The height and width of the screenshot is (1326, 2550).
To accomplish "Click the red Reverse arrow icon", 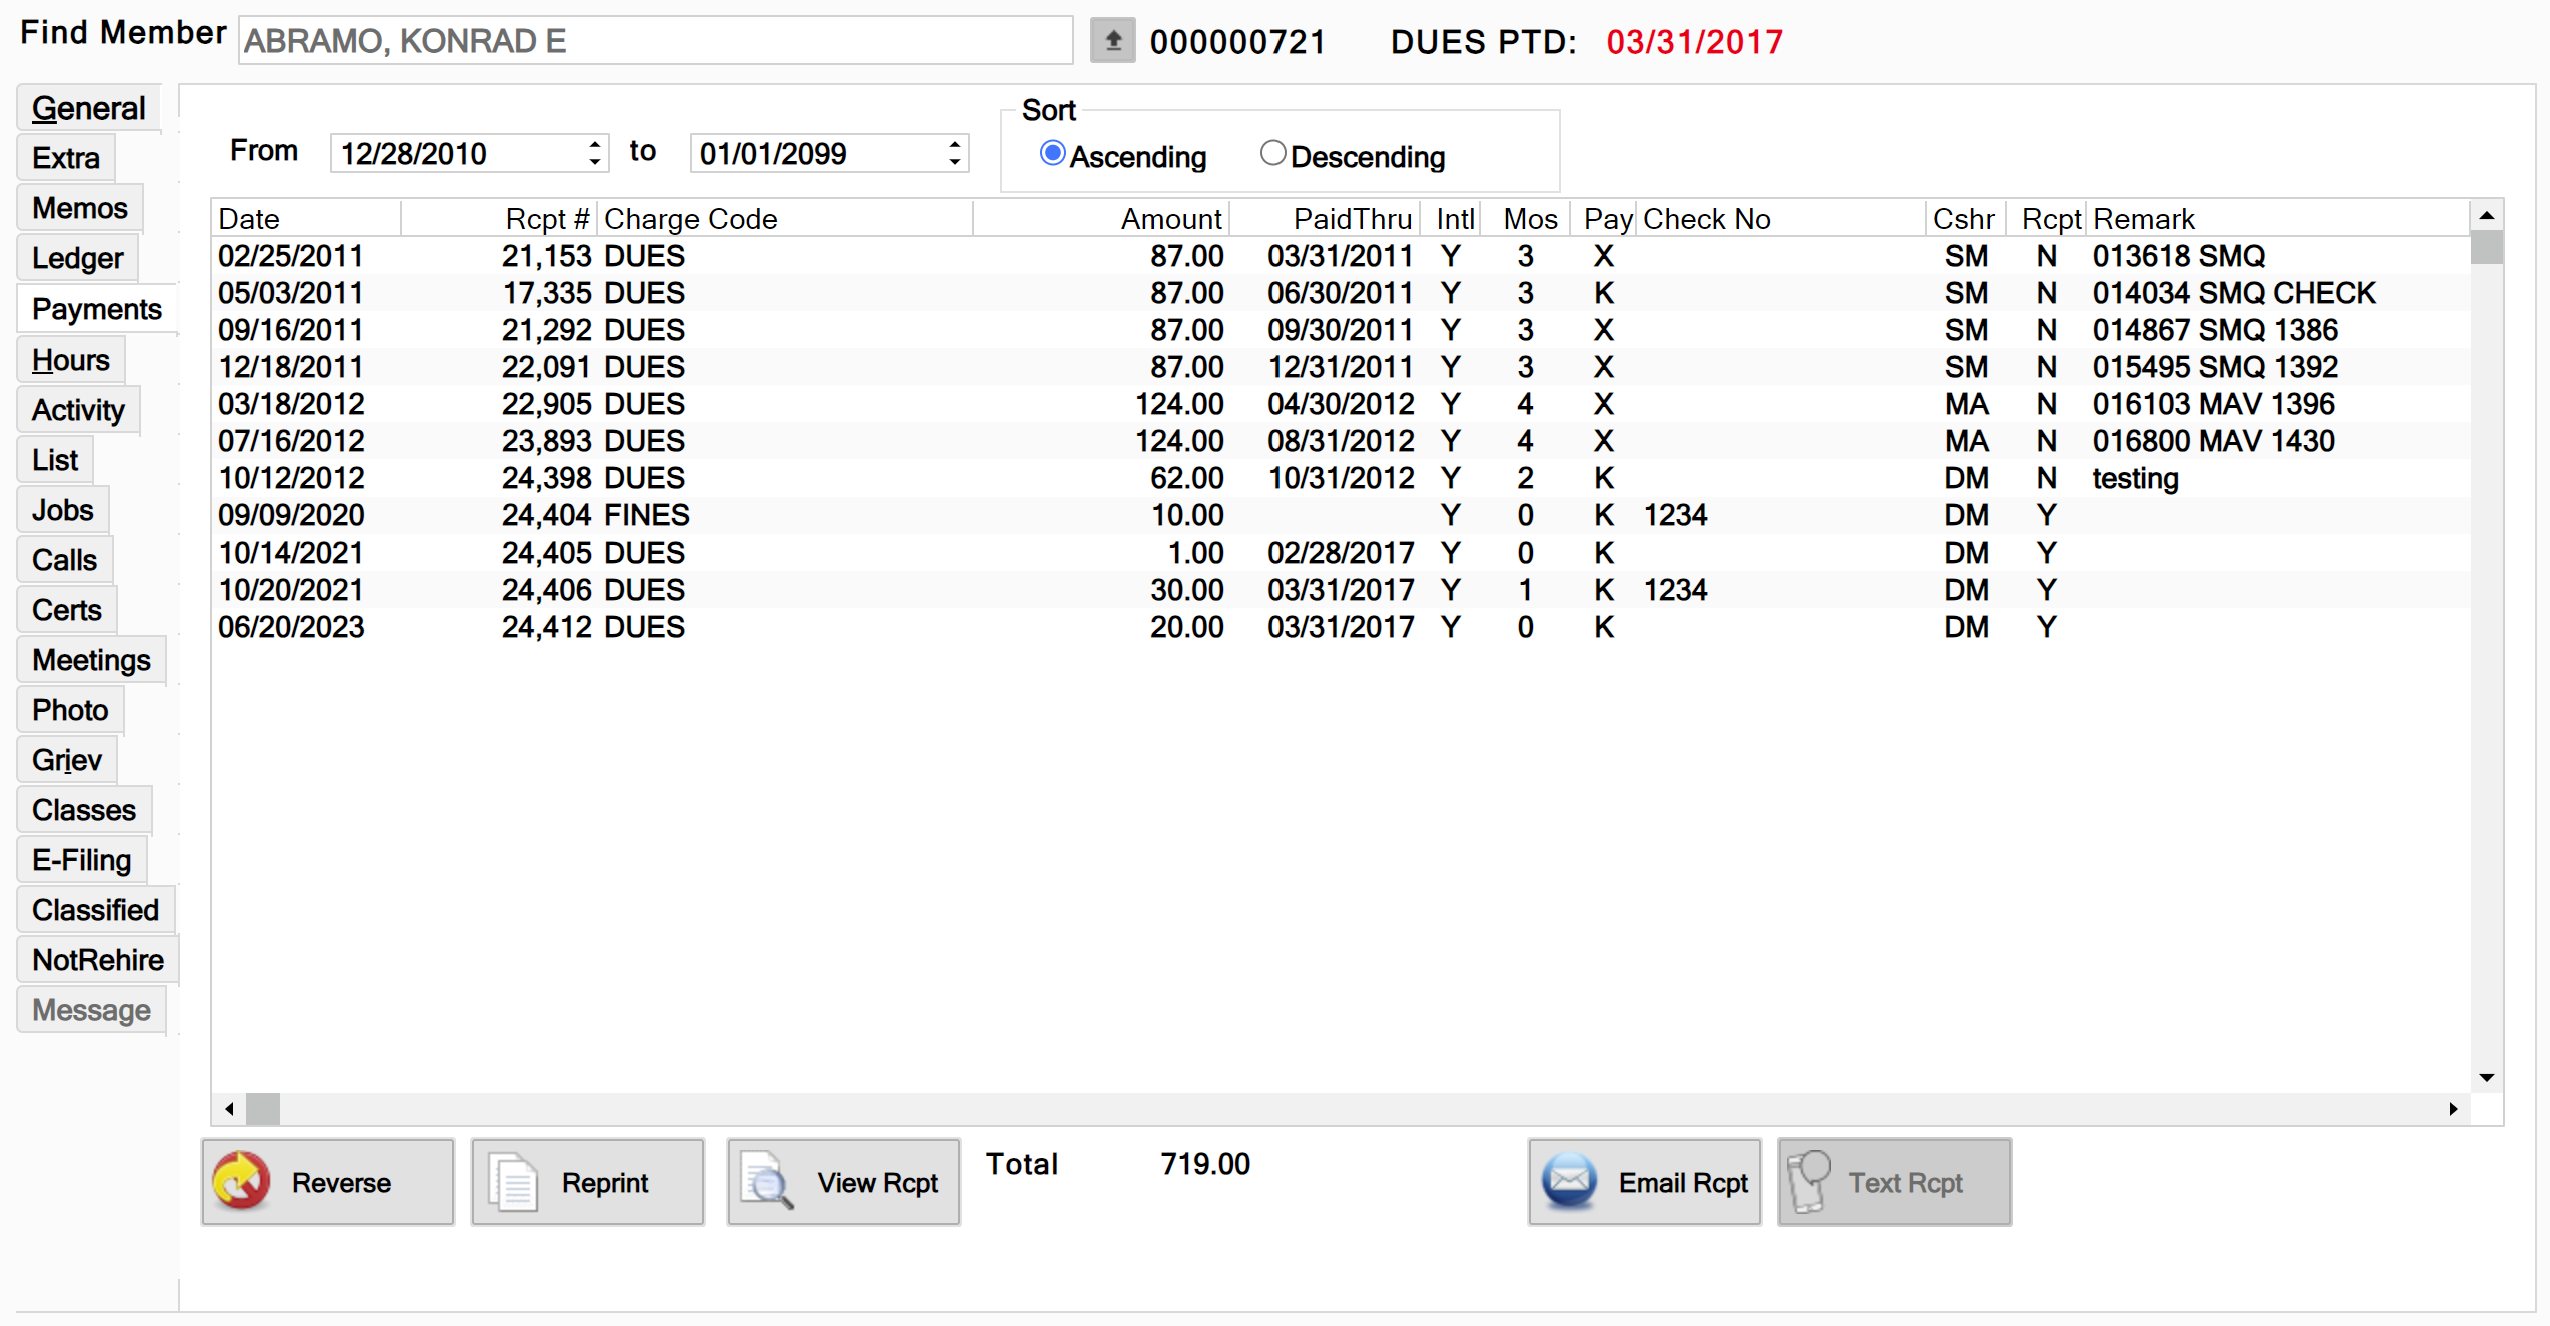I will click(x=241, y=1181).
